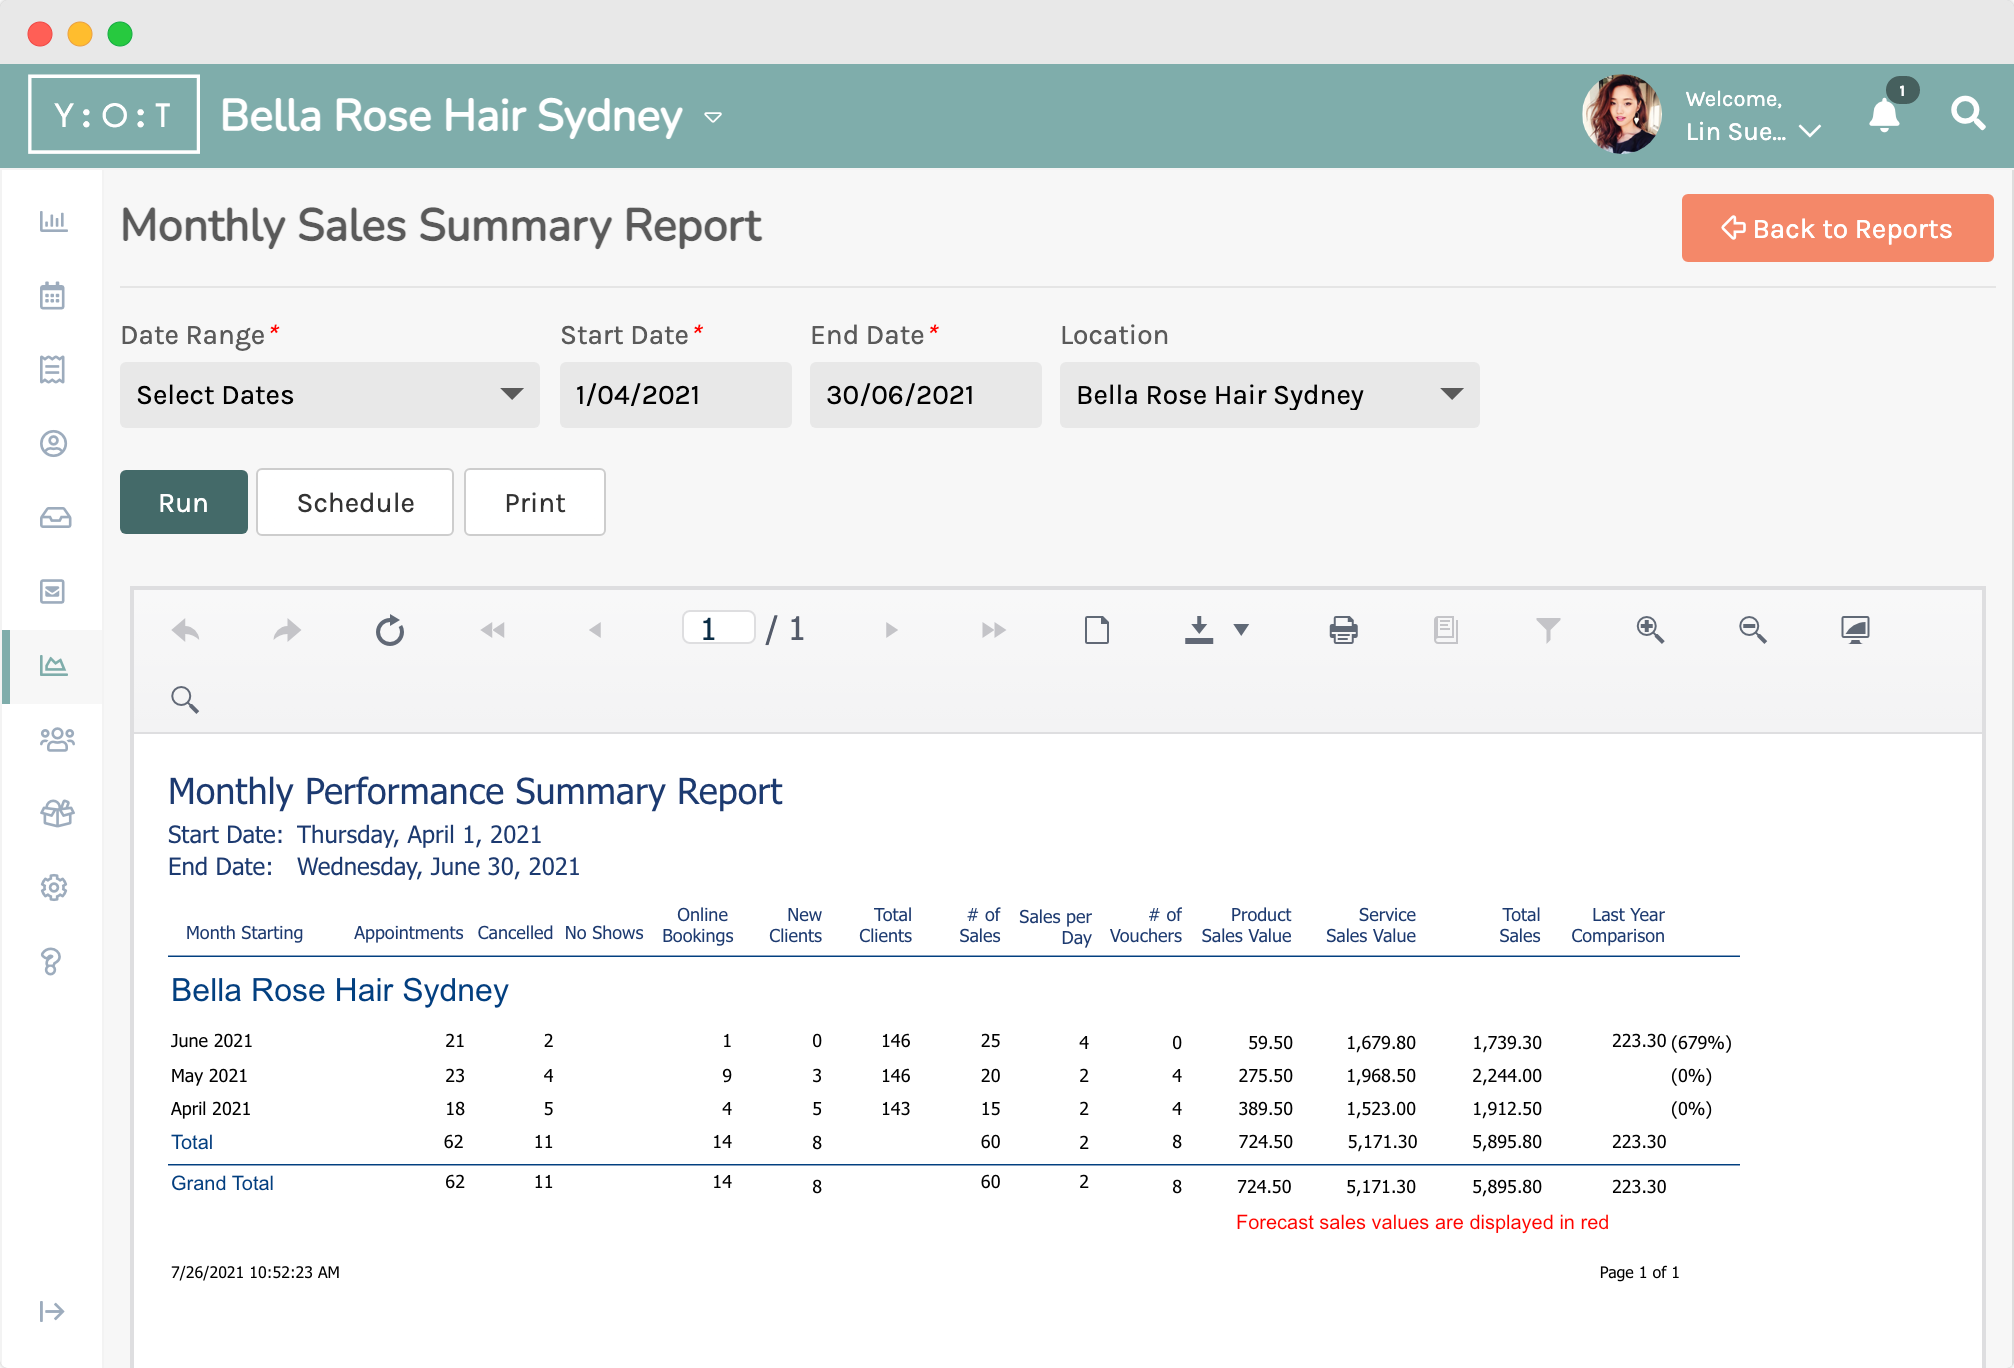2014x1368 pixels.
Task: Click the End Date field
Action: 926,395
